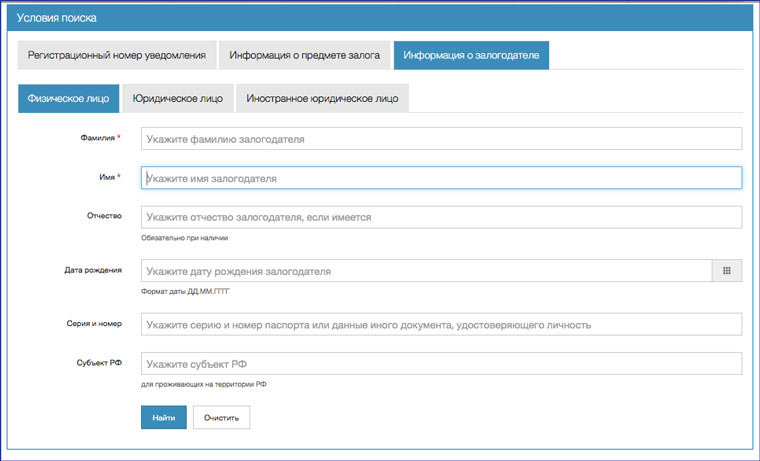The image size is (760, 461).
Task: Click the Очистить button
Action: [222, 417]
